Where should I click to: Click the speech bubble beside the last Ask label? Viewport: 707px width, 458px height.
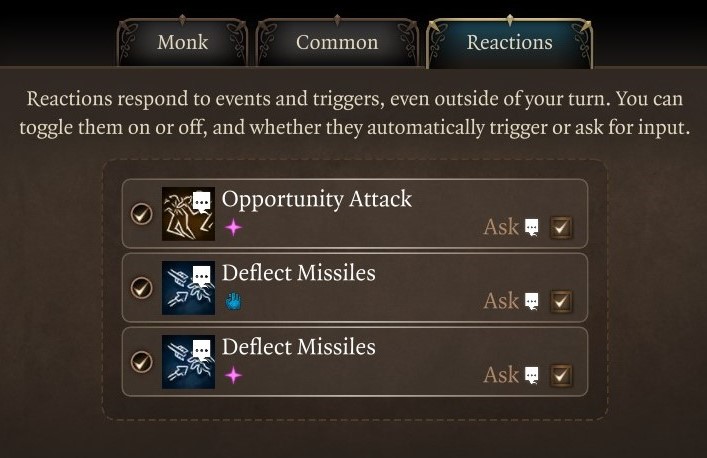(x=532, y=376)
